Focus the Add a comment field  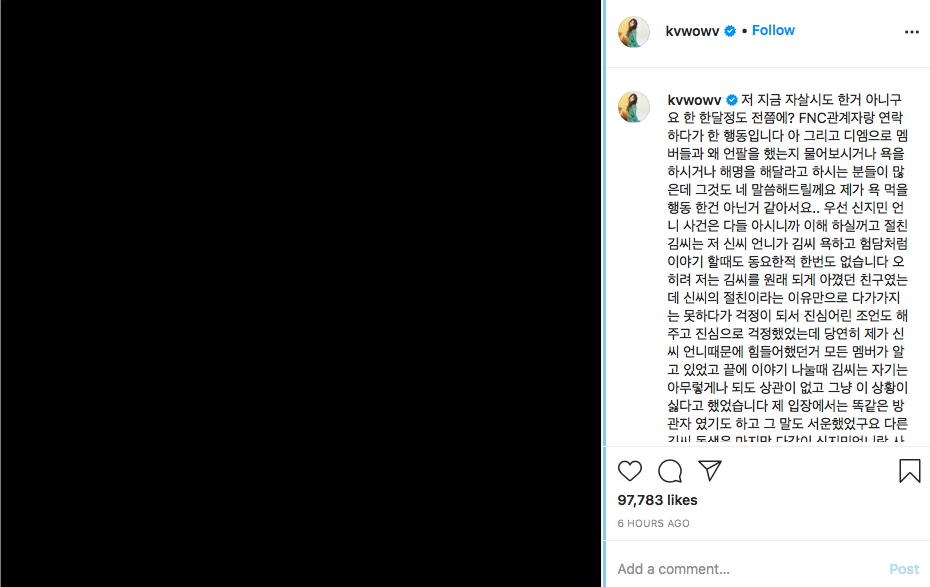tap(747, 569)
